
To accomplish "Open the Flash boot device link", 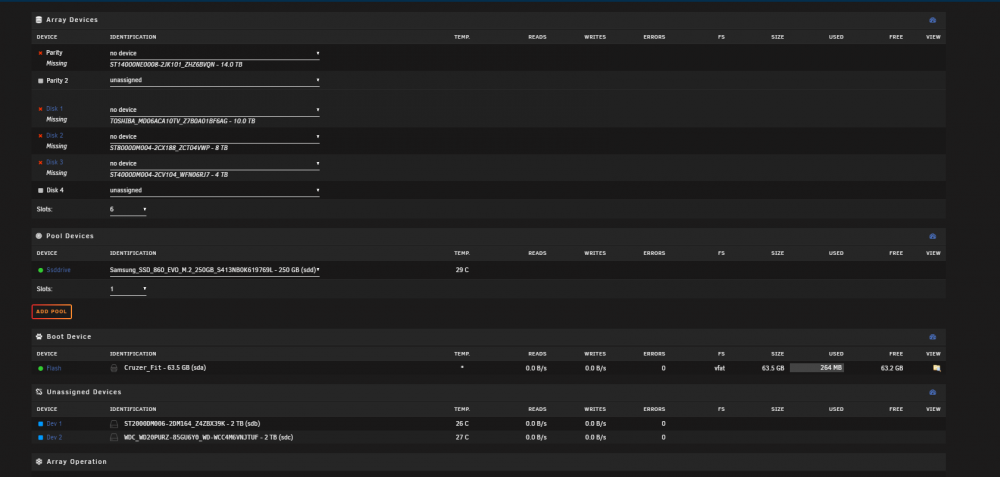I will (54, 369).
